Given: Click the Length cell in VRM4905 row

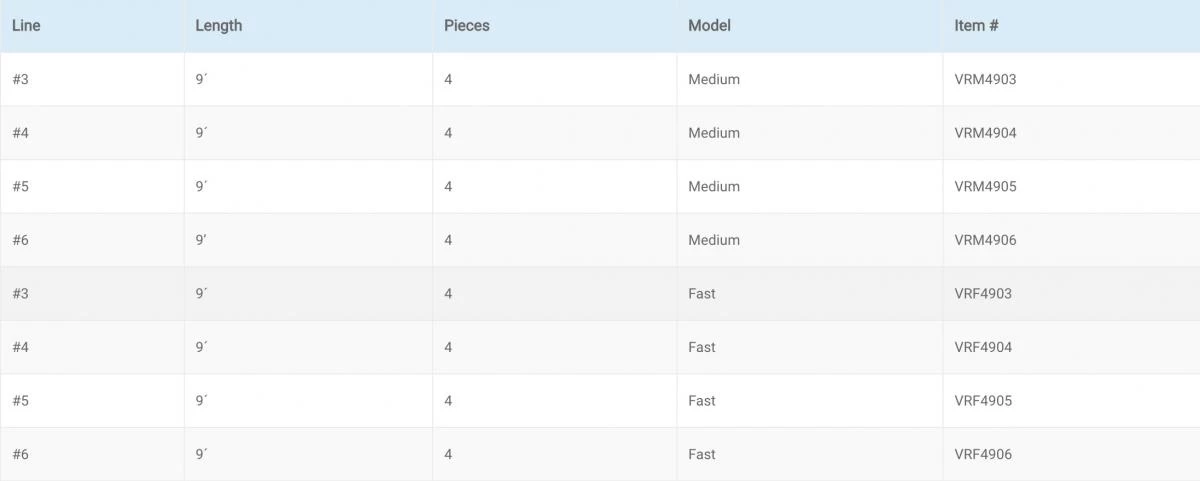Looking at the screenshot, I should [x=201, y=186].
